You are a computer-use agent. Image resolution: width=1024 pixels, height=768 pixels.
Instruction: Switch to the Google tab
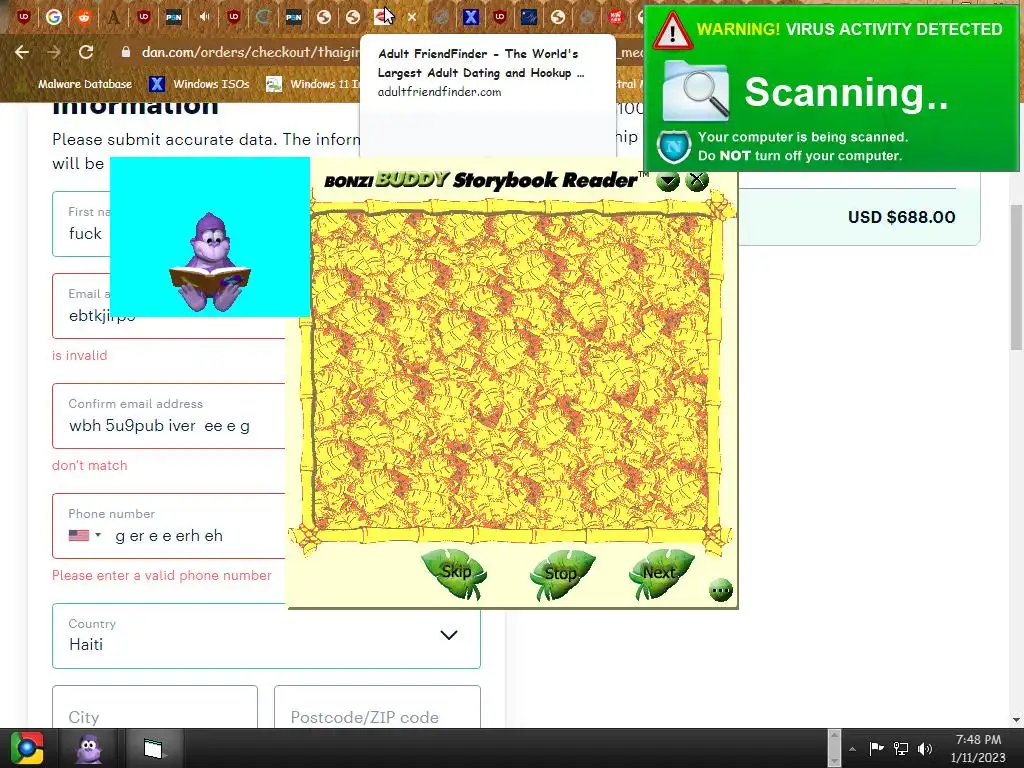tap(54, 17)
